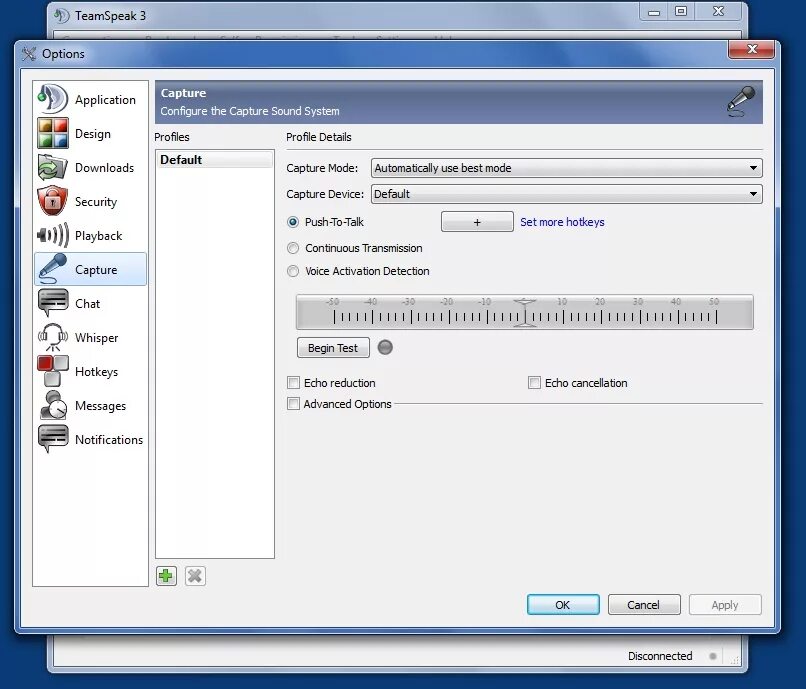806x689 pixels.
Task: Confirm settings with the OK button
Action: coord(563,605)
